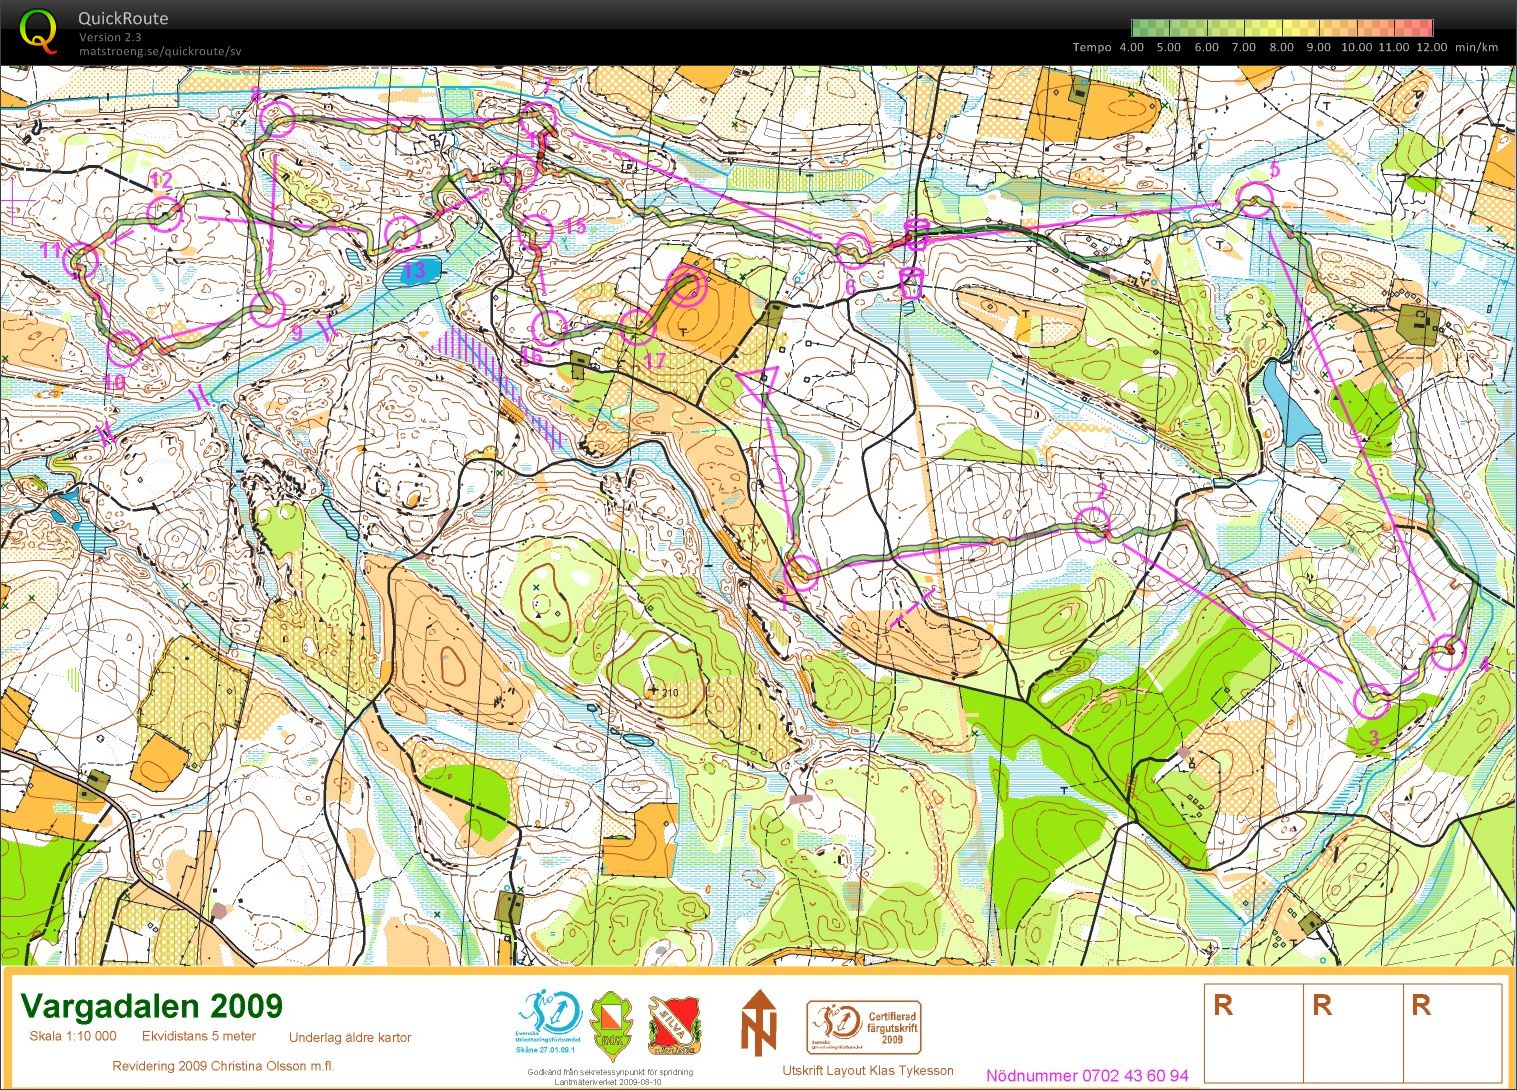Screen dimensions: 1517x1090
Task: Open the matstroeng.se/quickroute/sv link
Action: coord(160,52)
